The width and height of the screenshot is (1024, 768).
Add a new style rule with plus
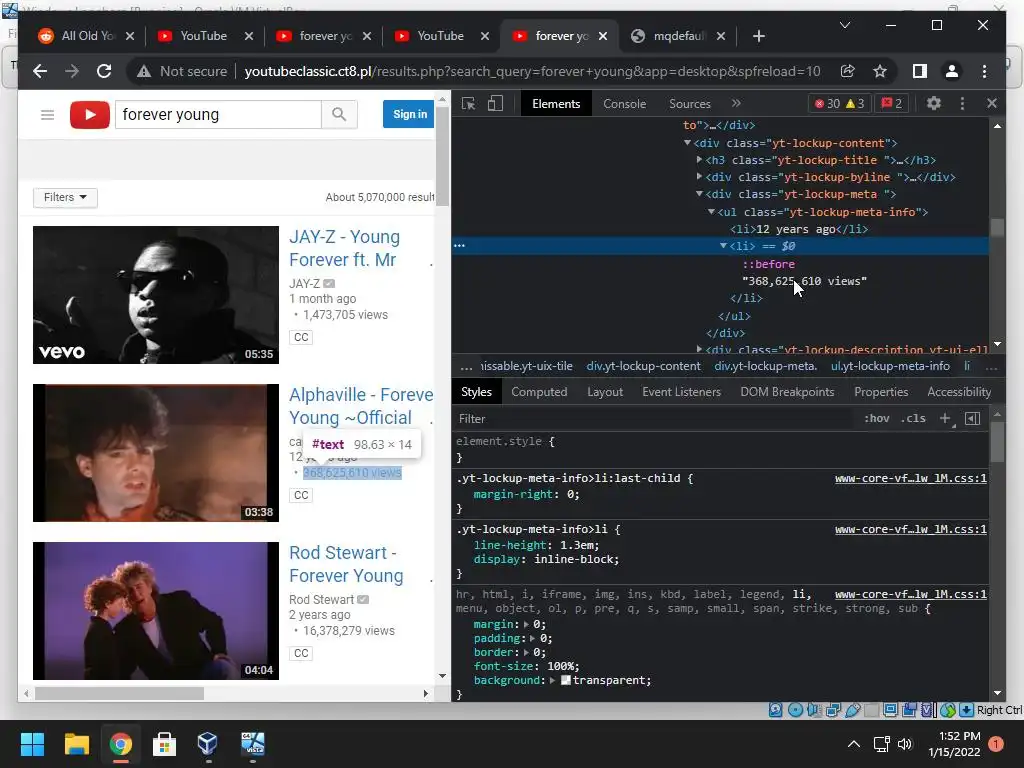click(945, 419)
